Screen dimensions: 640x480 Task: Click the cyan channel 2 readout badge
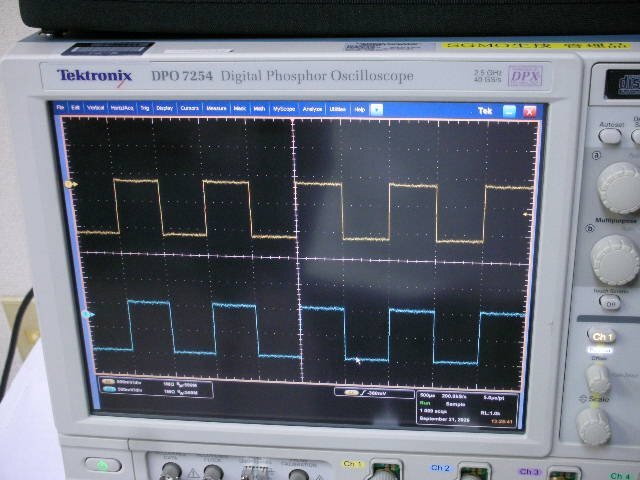pos(109,390)
